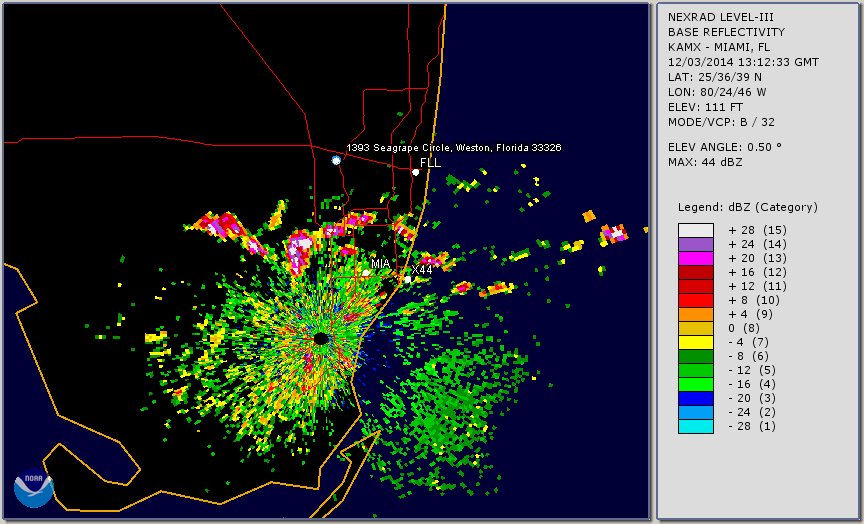Click the black radar site center dot
The height and width of the screenshot is (524, 864).
[321, 339]
